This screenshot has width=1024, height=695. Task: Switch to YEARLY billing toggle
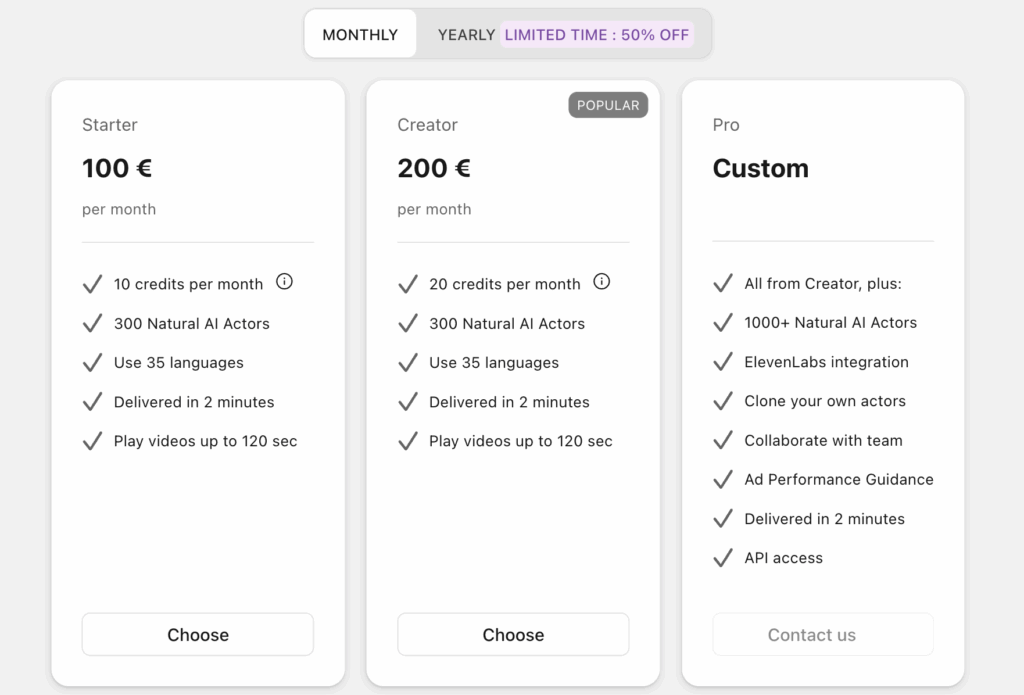pos(466,34)
